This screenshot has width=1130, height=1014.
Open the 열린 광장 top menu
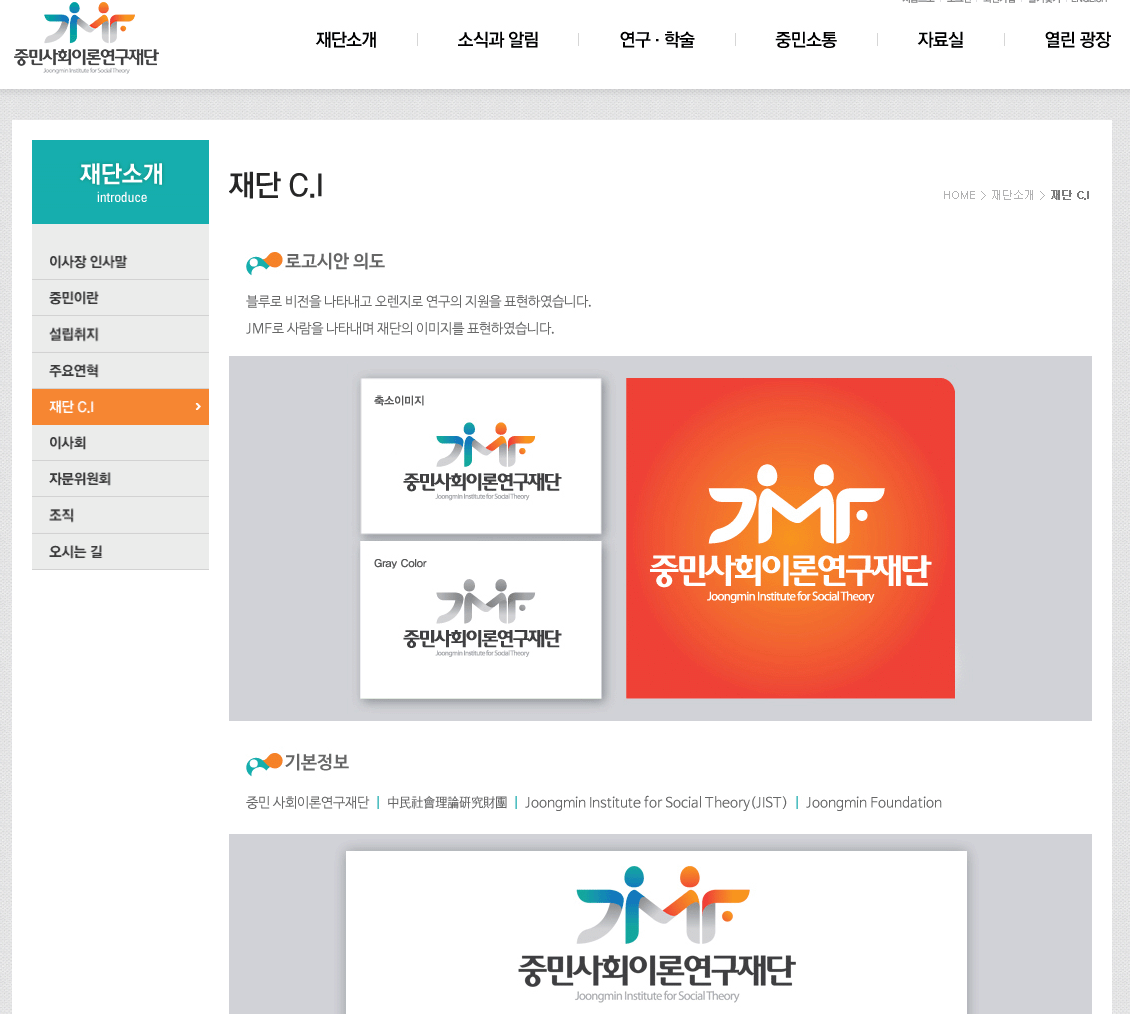point(1077,40)
